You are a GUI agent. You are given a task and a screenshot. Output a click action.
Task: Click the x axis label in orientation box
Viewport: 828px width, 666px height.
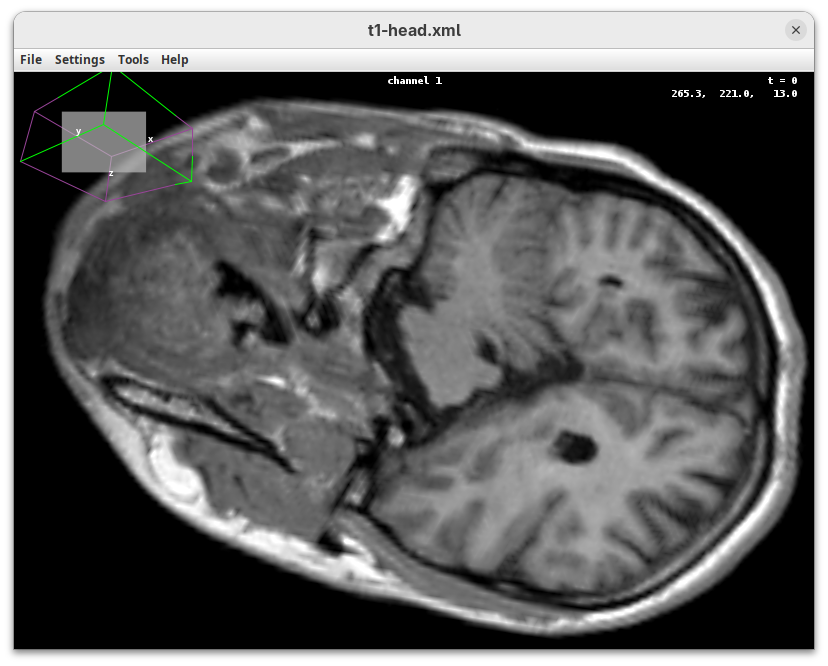(151, 139)
